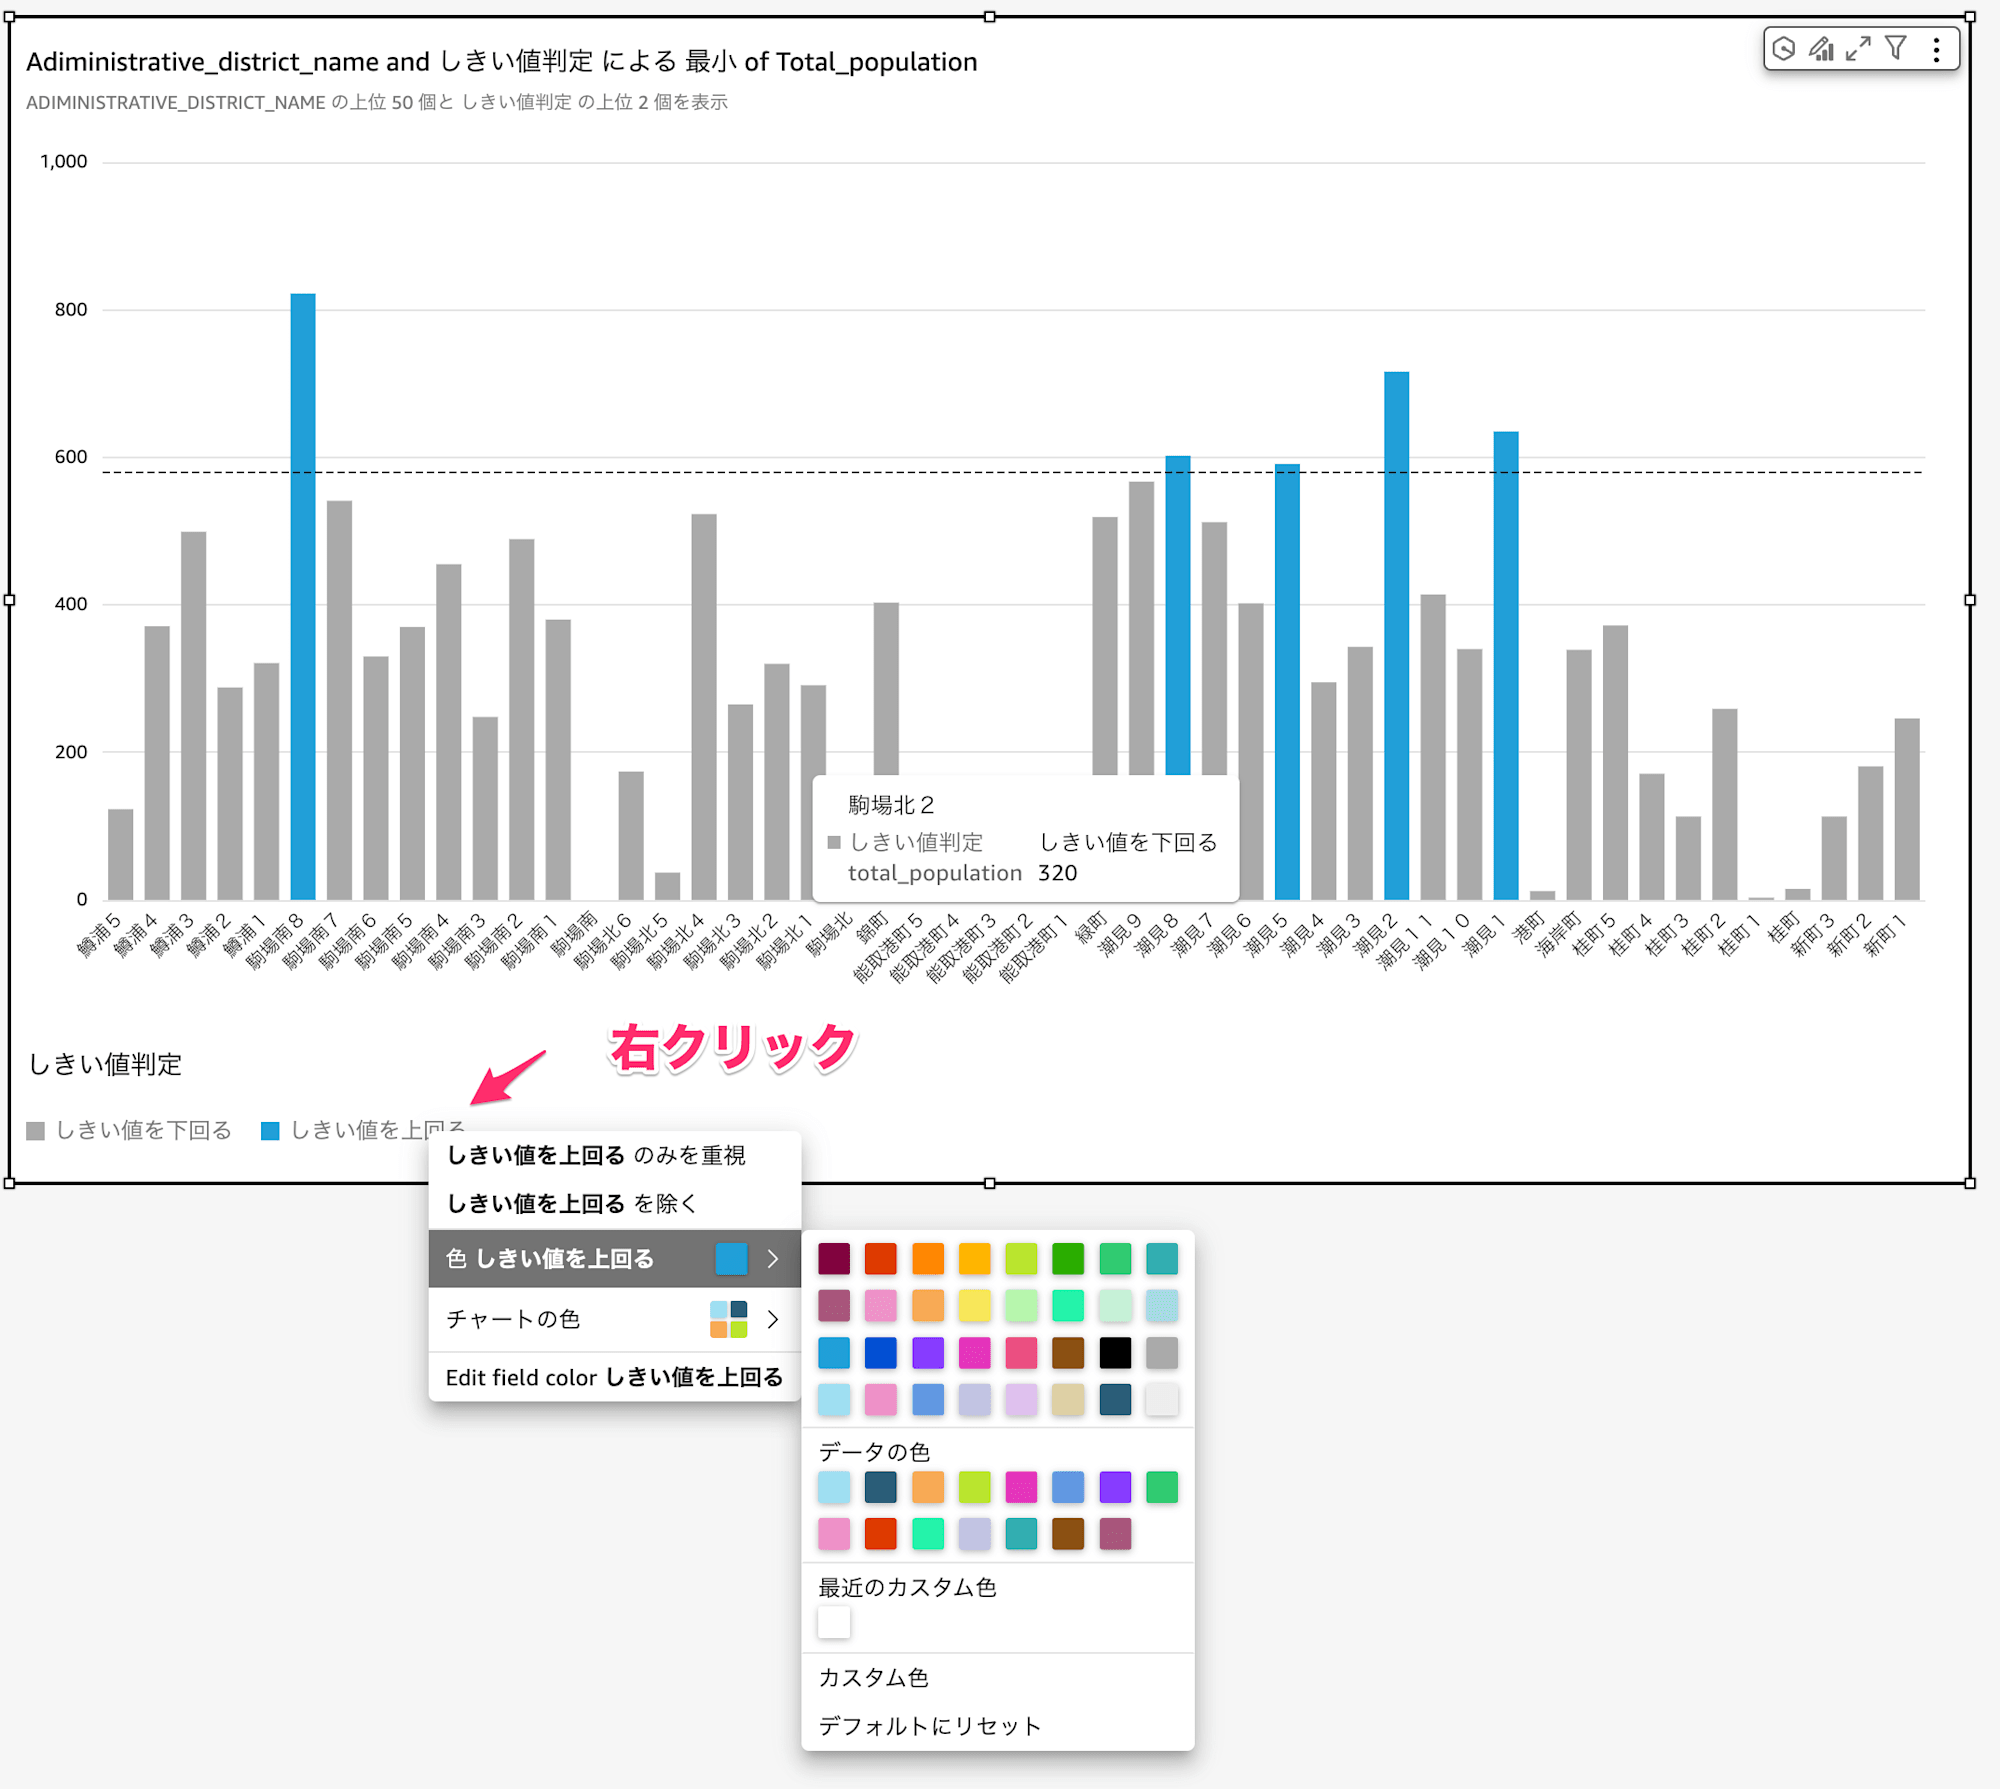Pick the gray swatch beside black
The height and width of the screenshot is (1789, 2000).
[x=1162, y=1352]
